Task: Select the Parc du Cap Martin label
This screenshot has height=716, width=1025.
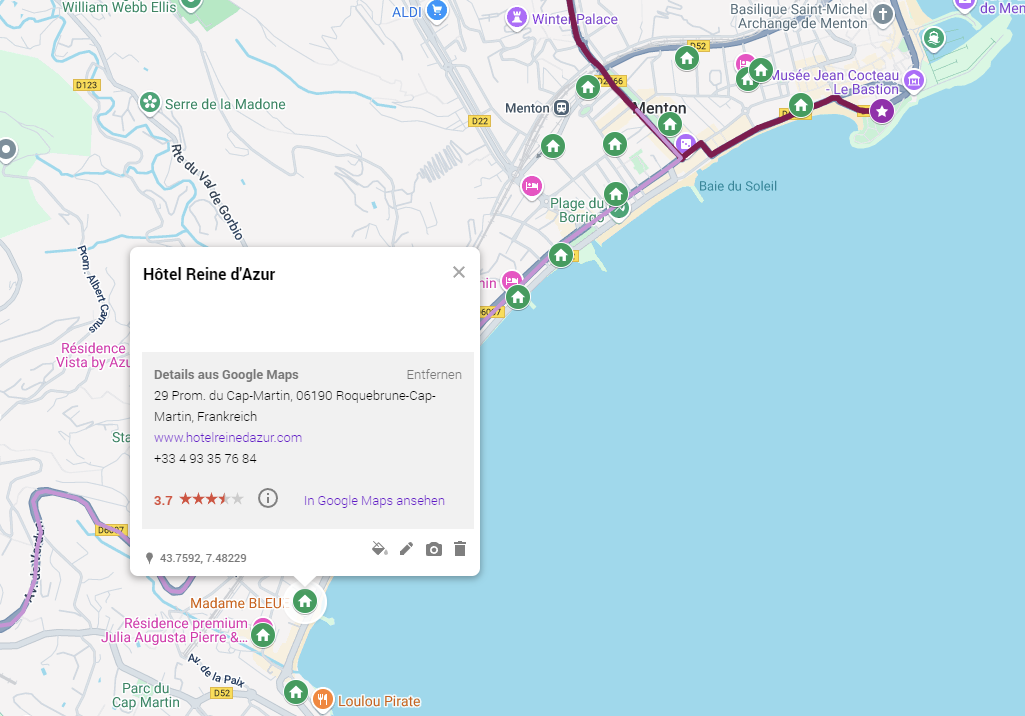Action: point(146,695)
